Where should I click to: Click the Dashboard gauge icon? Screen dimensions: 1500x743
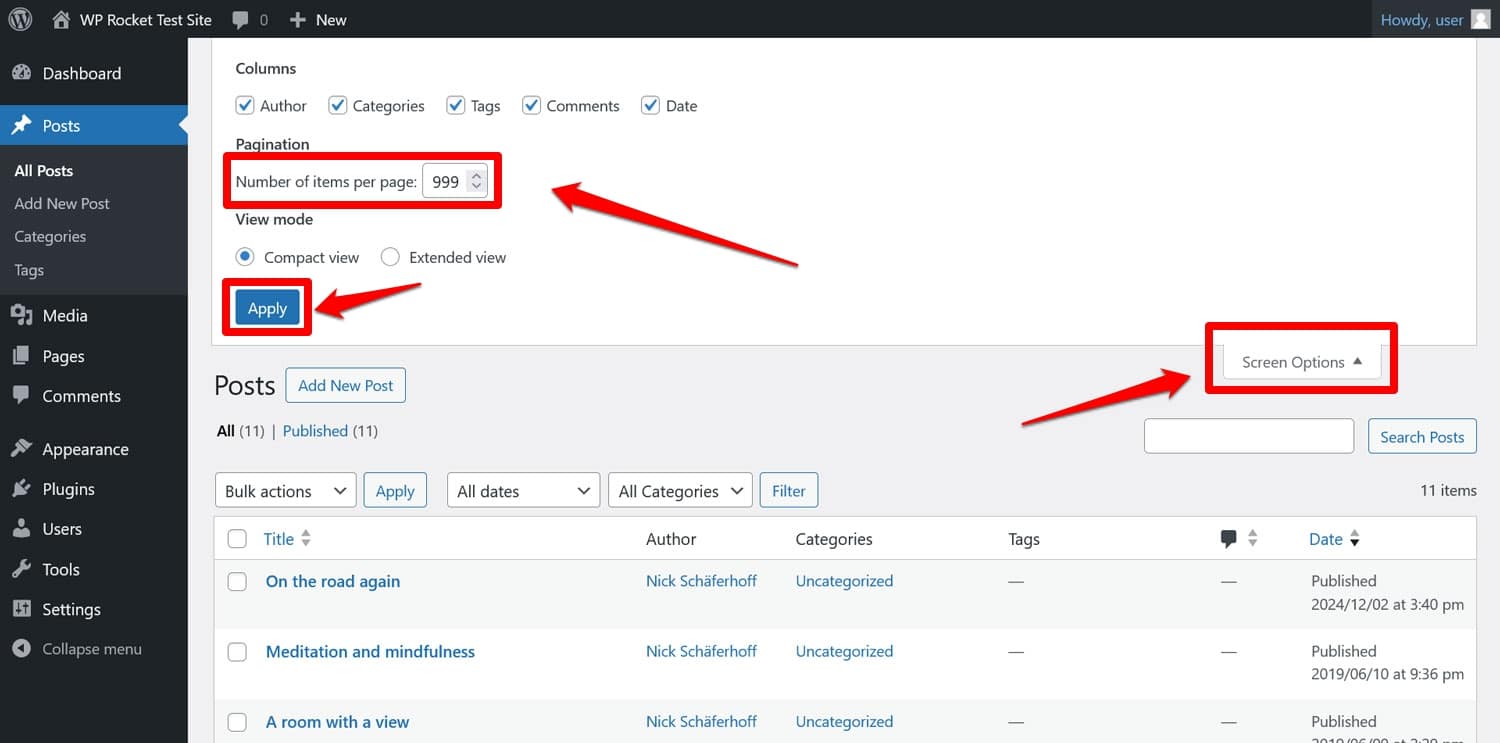21,73
